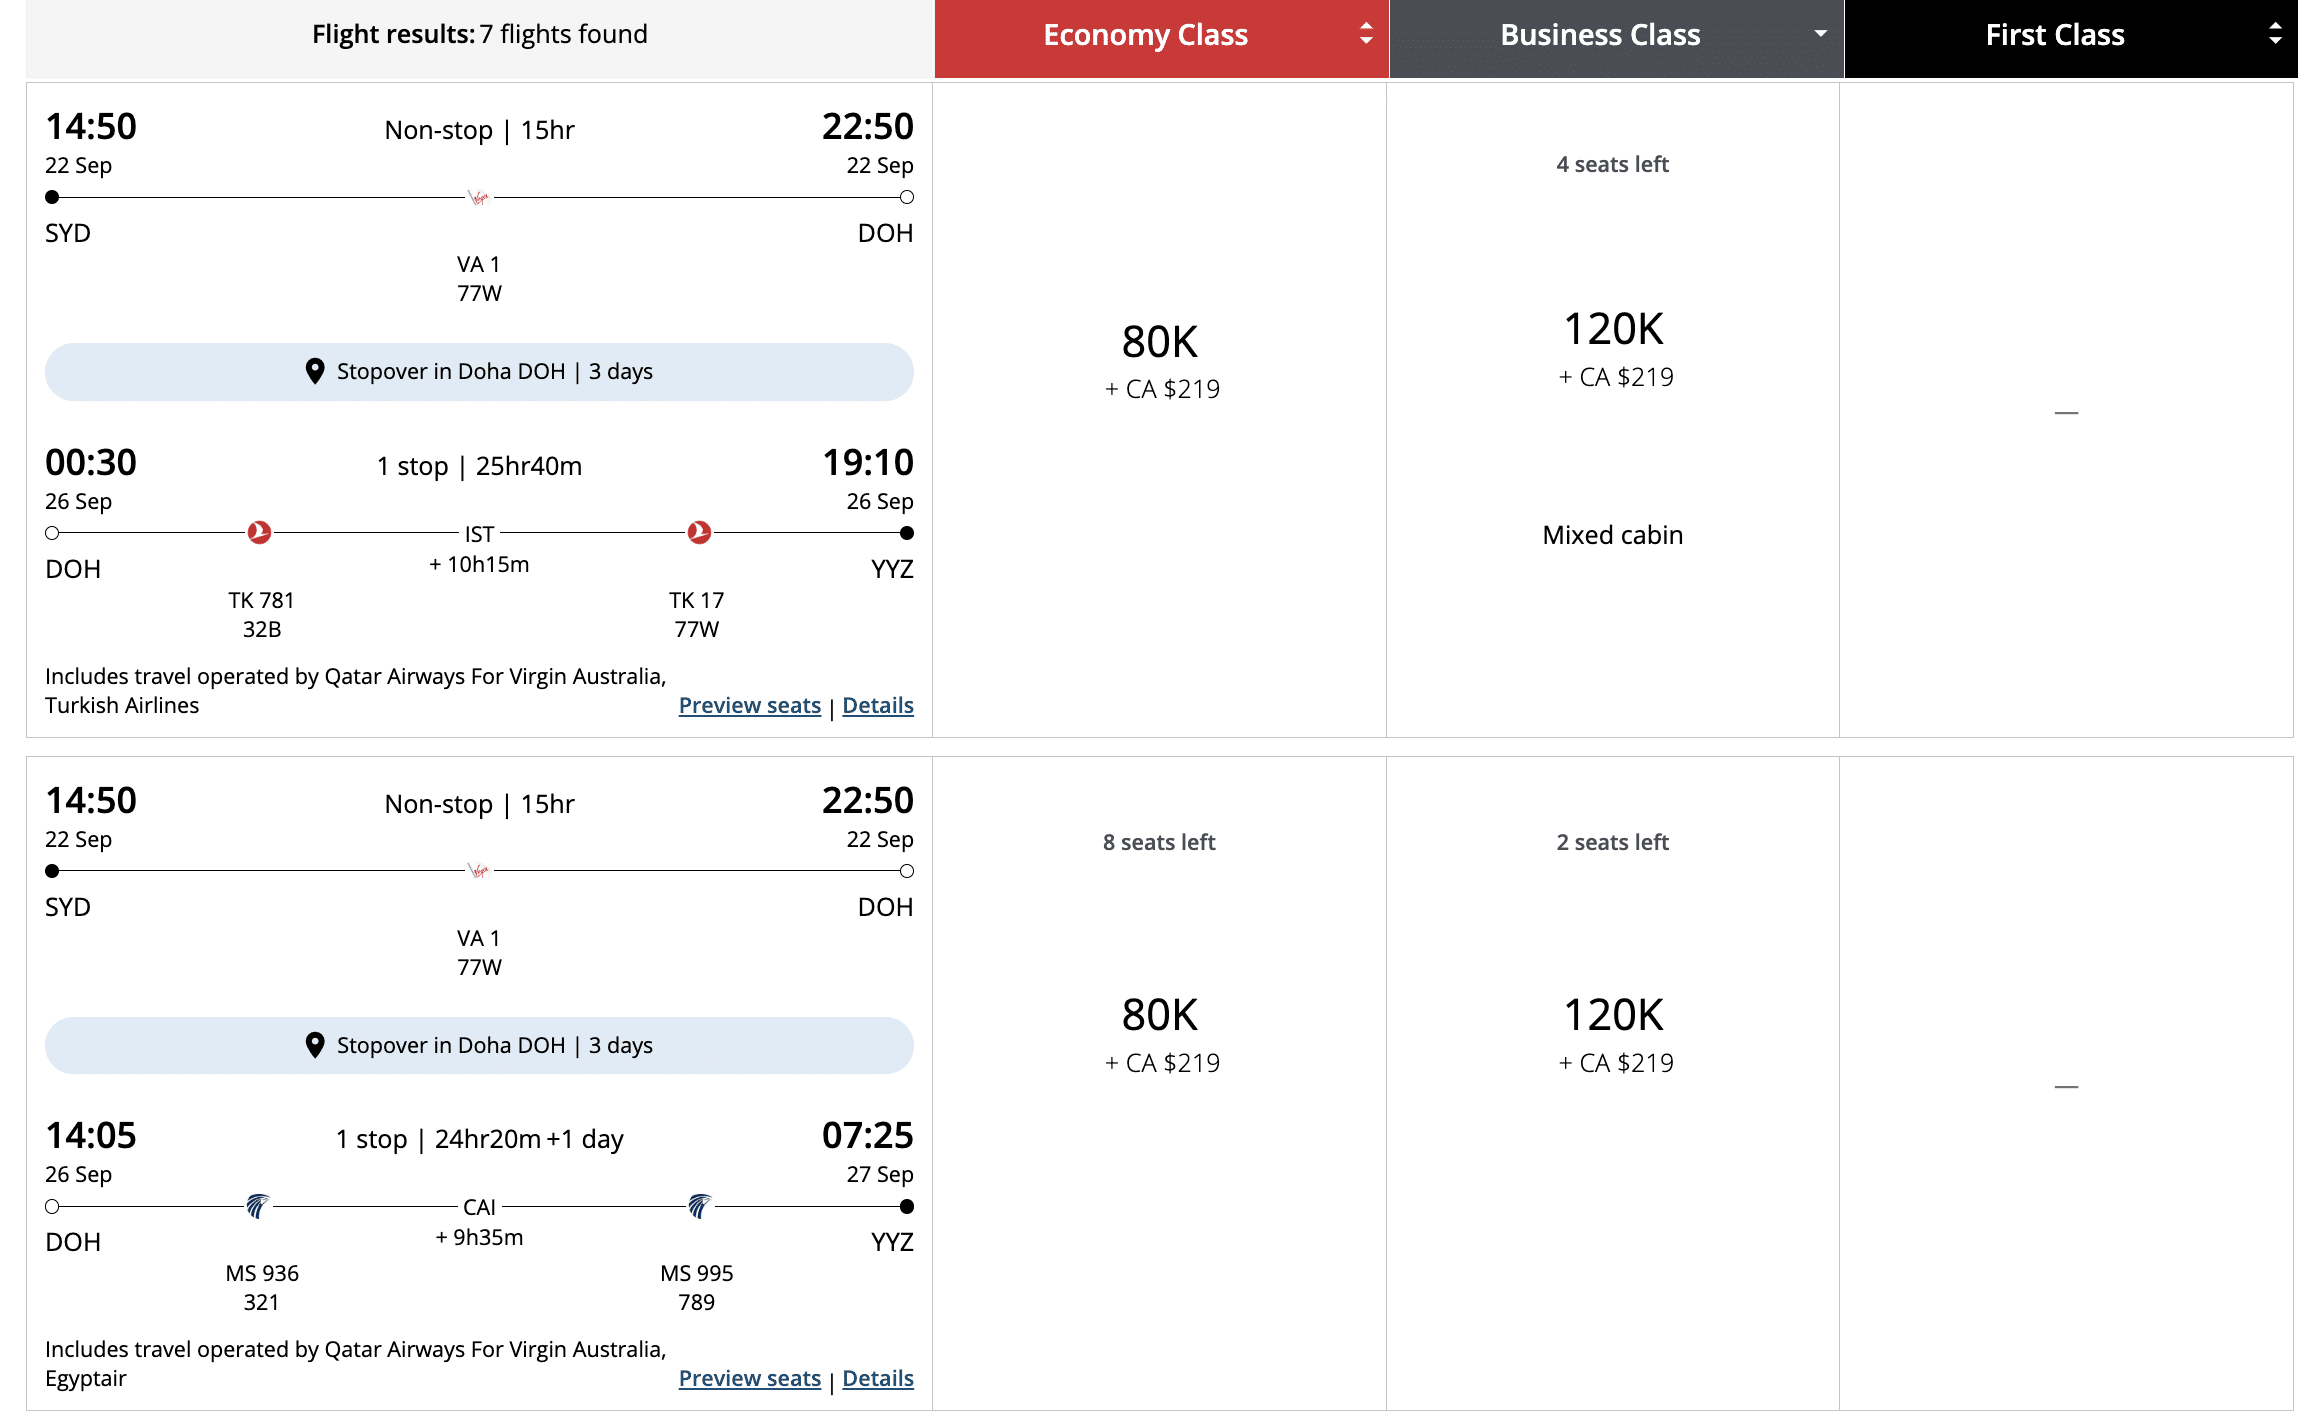The image size is (2306, 1420).
Task: Click IST layover marker on first itinerary
Action: [479, 534]
